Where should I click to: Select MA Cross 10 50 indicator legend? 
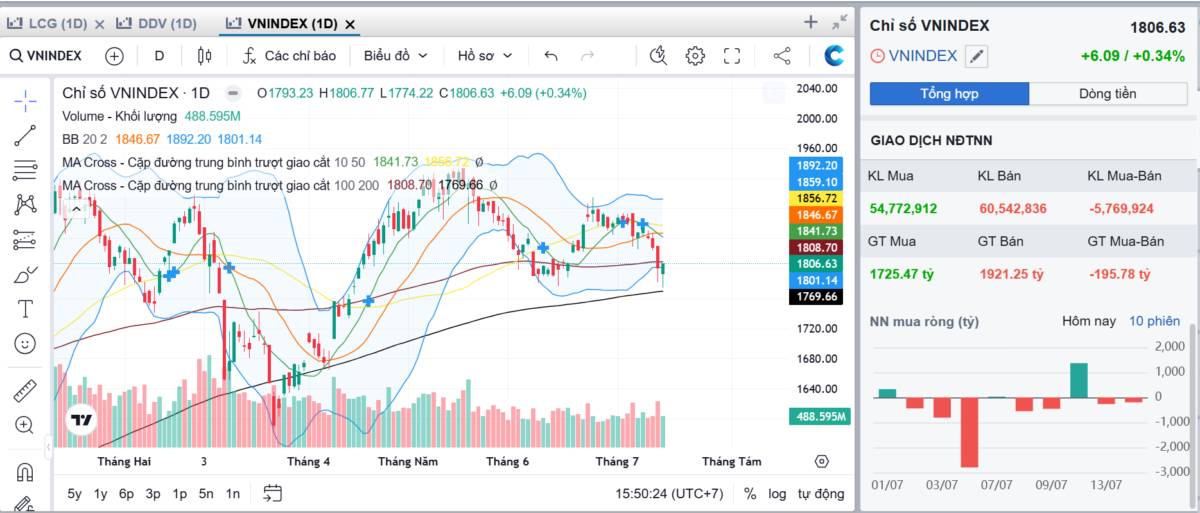(215, 162)
